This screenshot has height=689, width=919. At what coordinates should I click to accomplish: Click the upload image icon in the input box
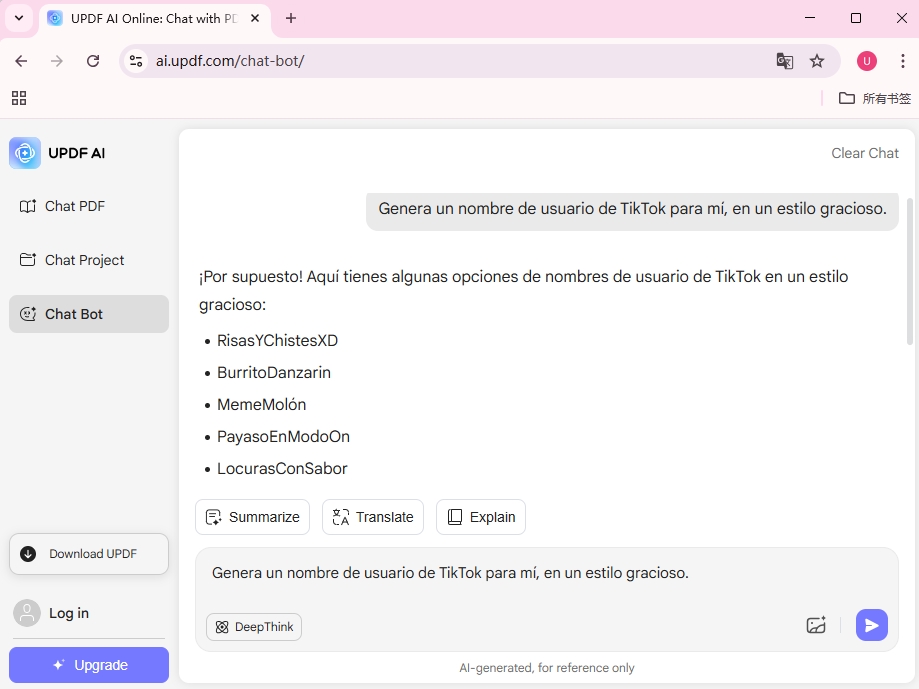pyautogui.click(x=816, y=625)
